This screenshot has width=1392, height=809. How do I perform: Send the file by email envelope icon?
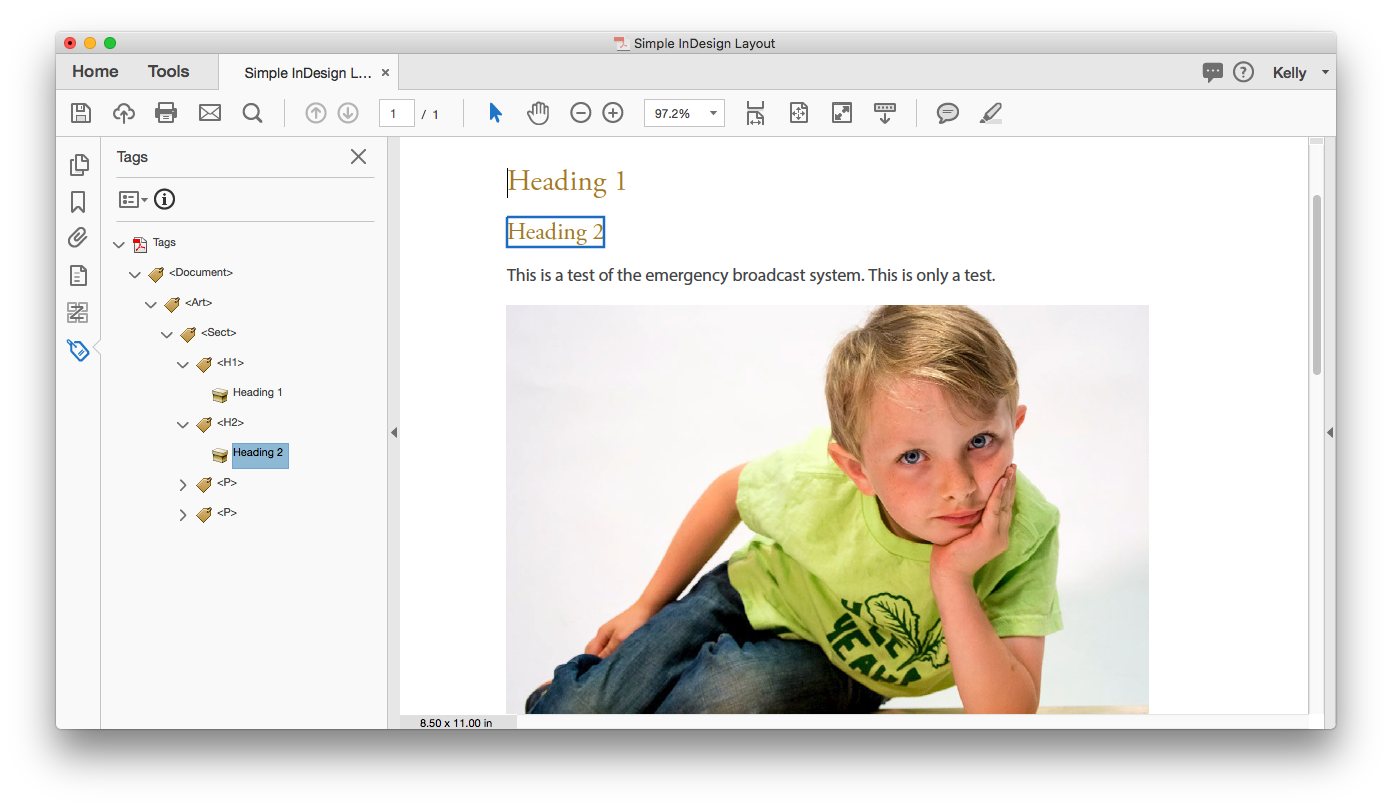pyautogui.click(x=210, y=113)
